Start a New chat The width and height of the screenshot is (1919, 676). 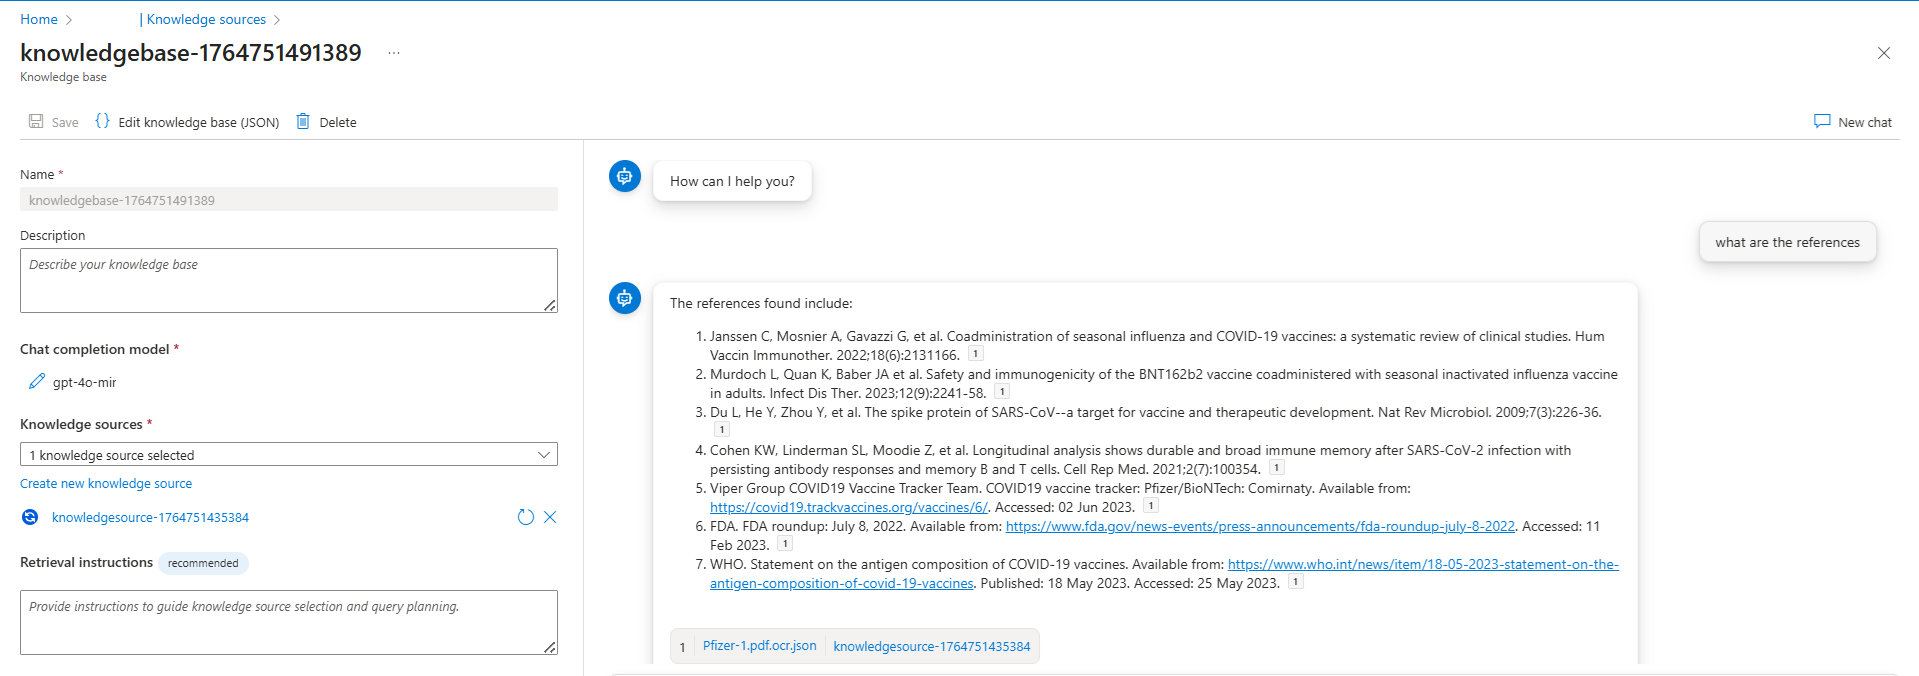1853,122
